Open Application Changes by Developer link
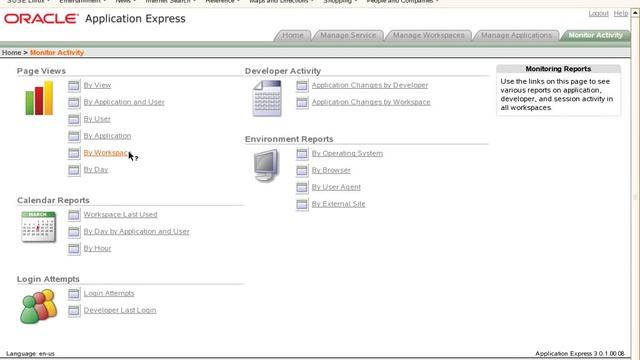 (x=370, y=85)
